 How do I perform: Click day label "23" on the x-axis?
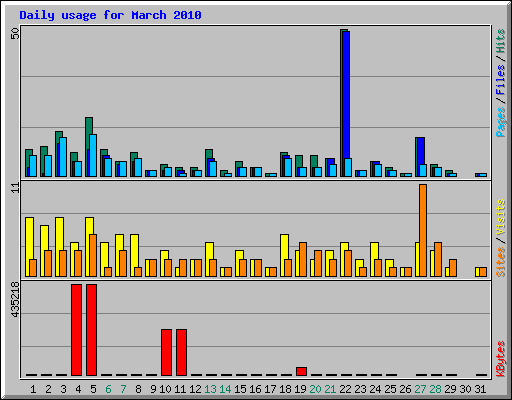coord(360,389)
